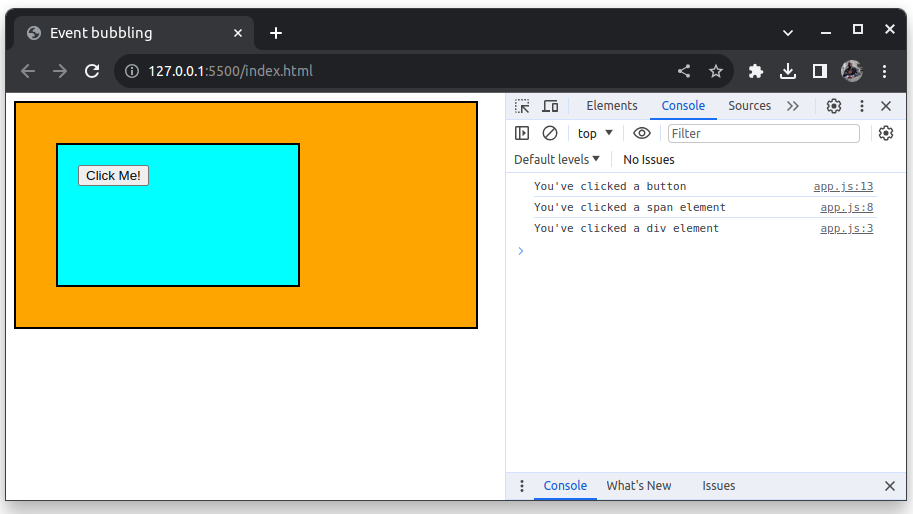Screen dimensions: 913x514
Task: Click the browser forward arrow
Action: point(60,71)
